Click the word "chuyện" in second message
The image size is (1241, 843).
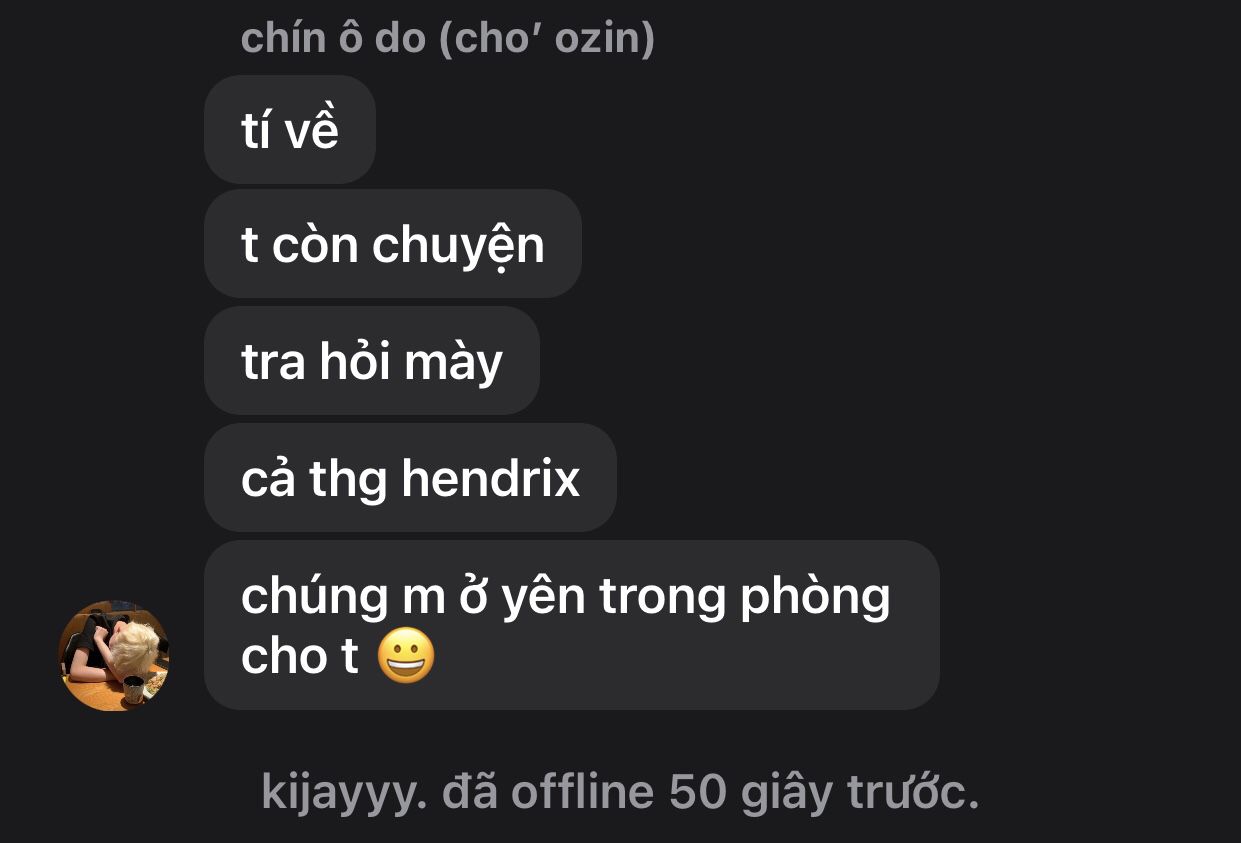tap(458, 247)
